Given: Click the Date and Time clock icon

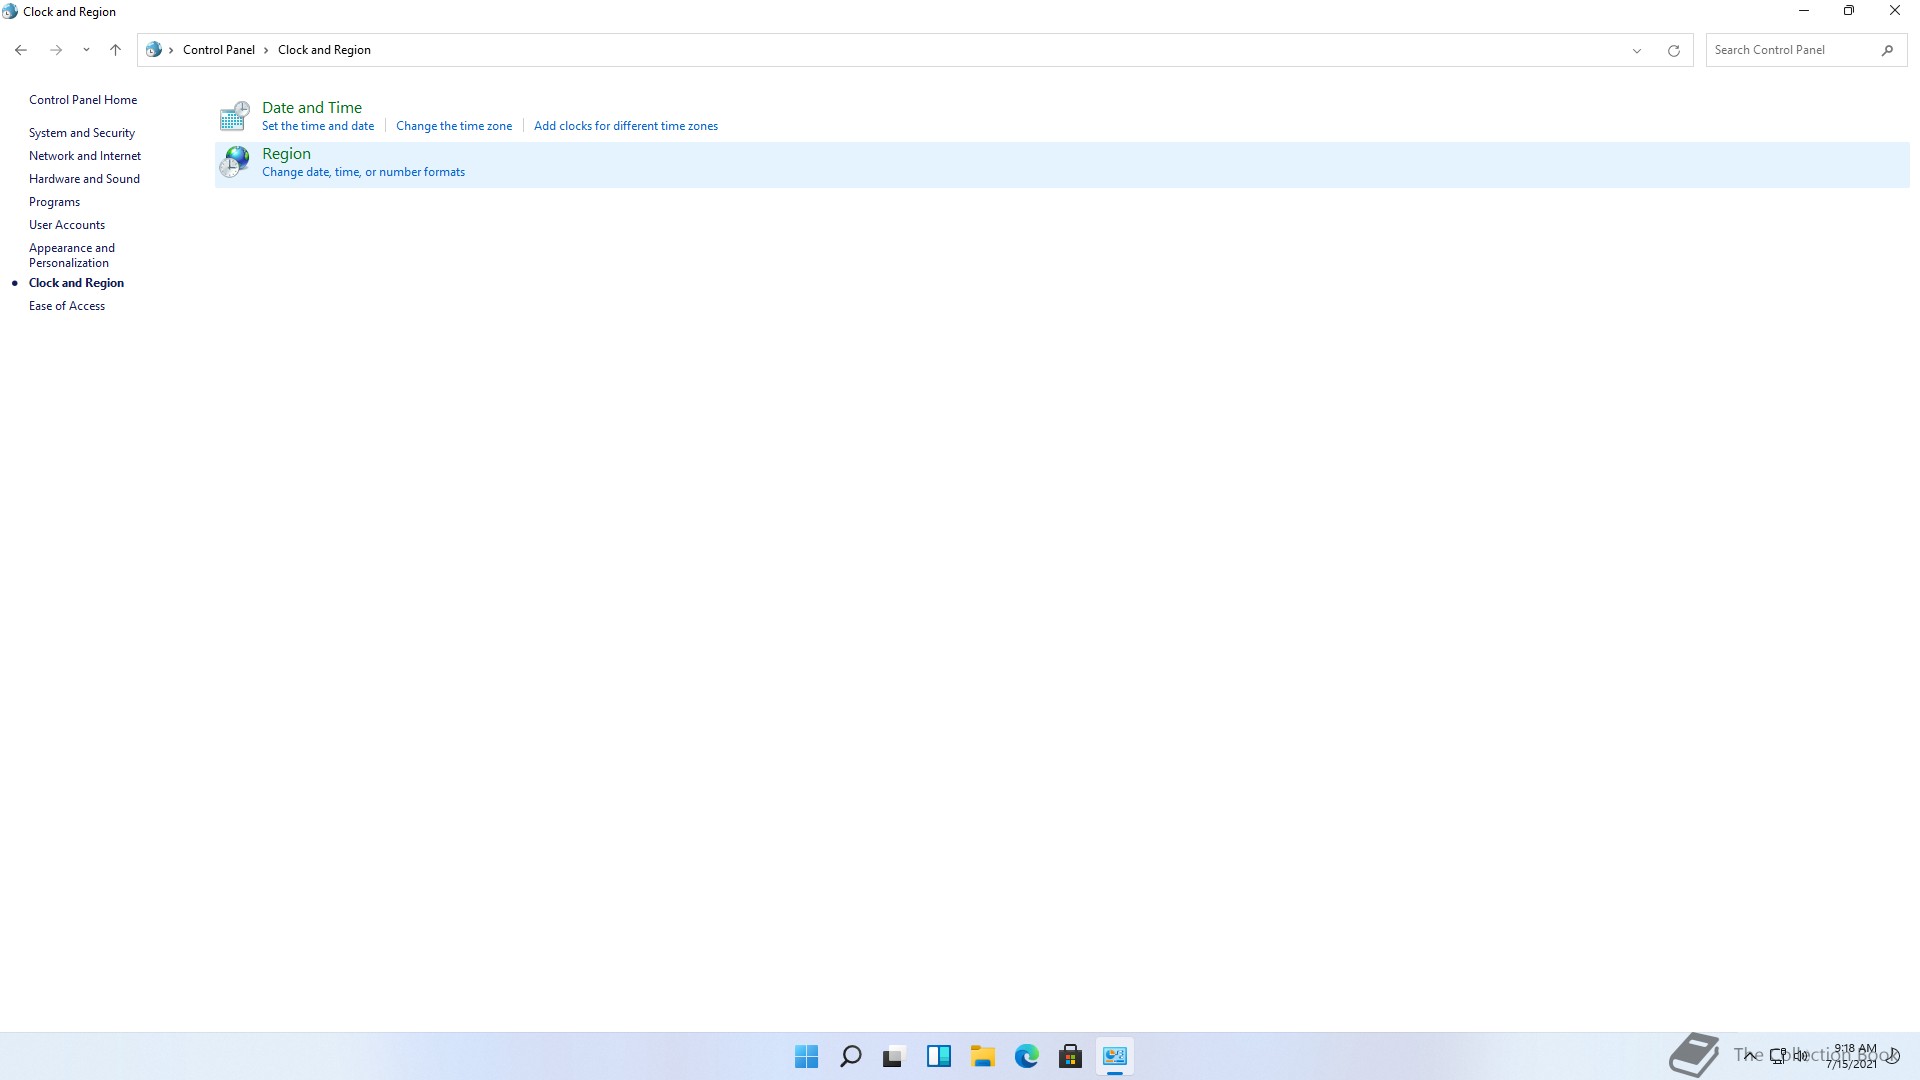Looking at the screenshot, I should pyautogui.click(x=234, y=116).
